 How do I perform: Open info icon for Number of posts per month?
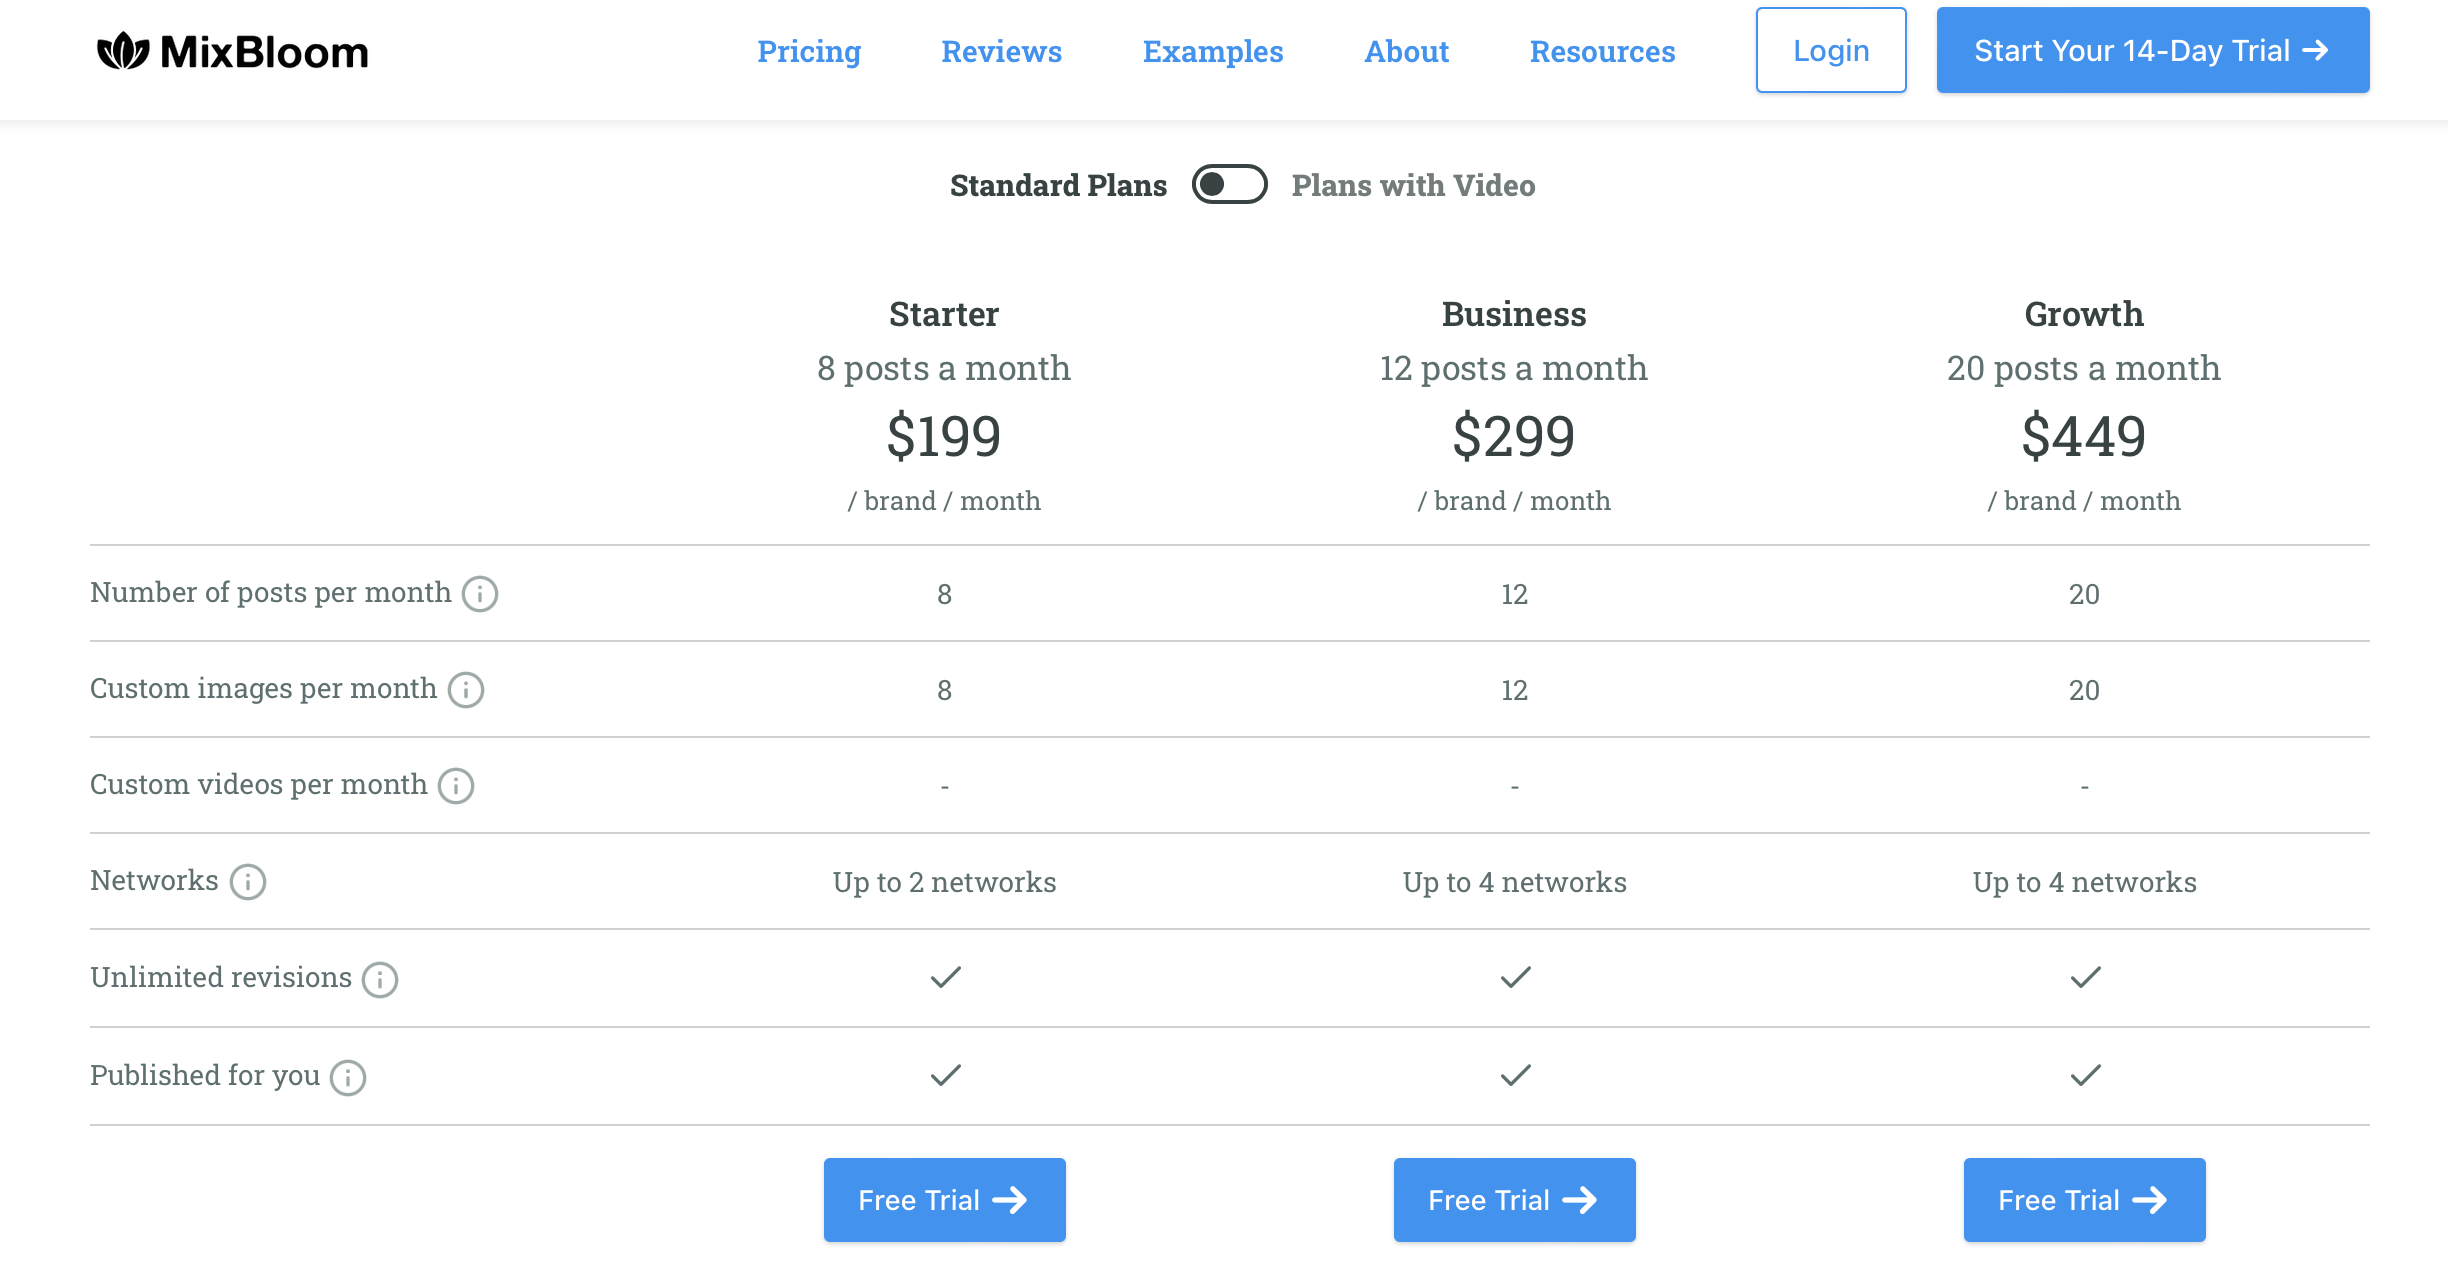coord(480,594)
